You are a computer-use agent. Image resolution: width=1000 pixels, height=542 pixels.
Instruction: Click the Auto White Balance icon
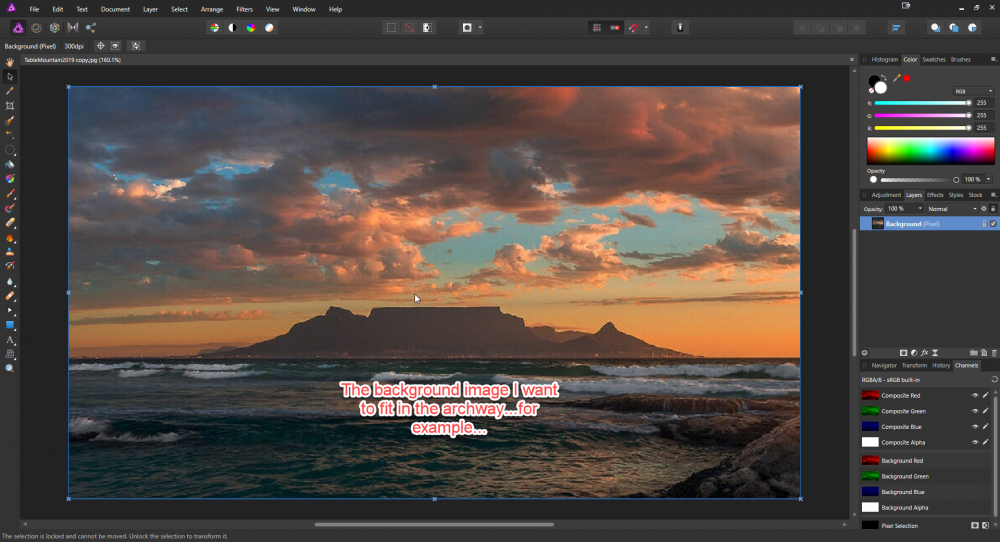tap(269, 28)
